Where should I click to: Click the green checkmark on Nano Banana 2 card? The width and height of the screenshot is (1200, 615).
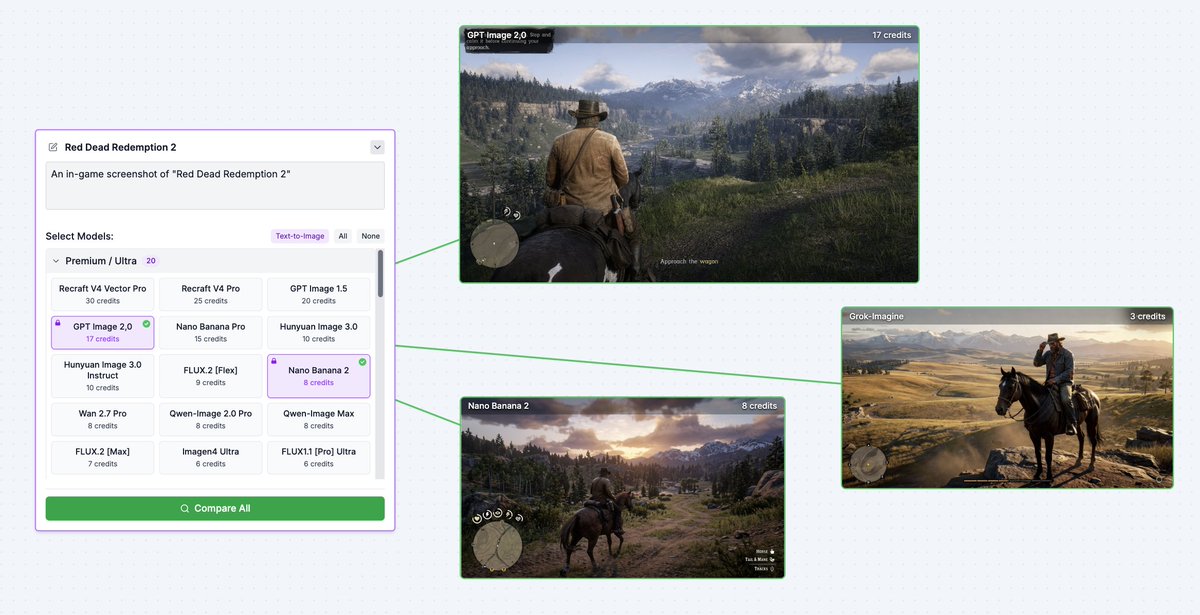click(362, 361)
